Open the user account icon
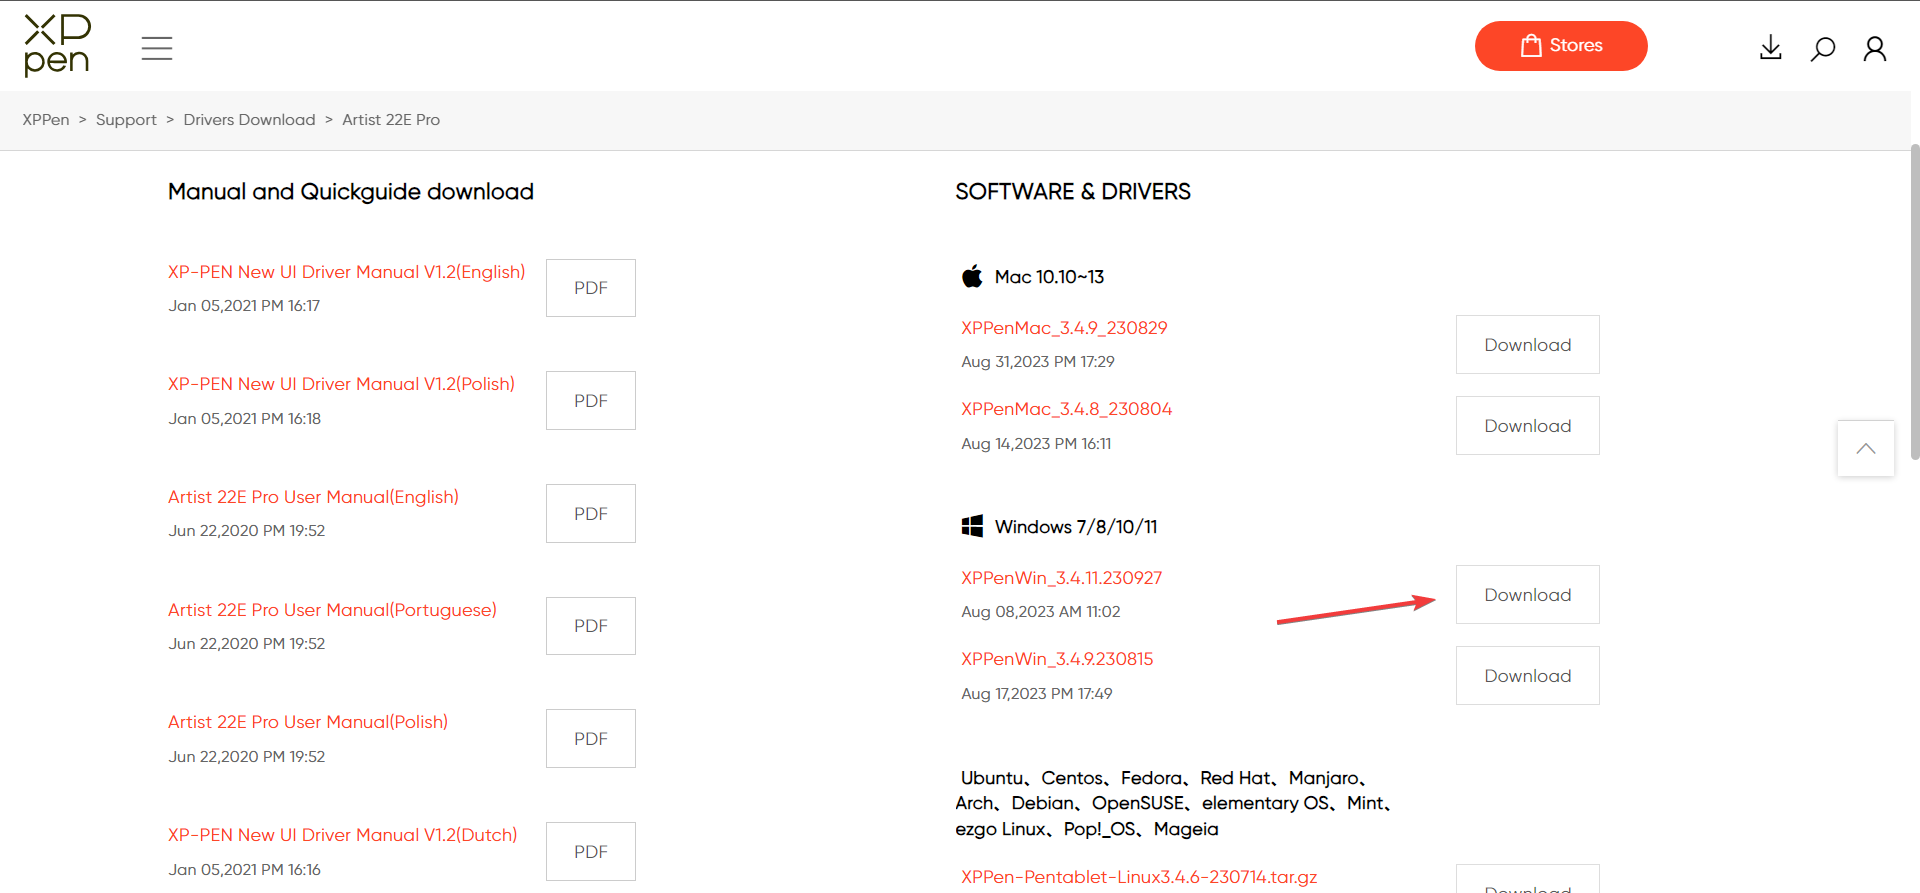Screen dimensions: 1920x893 [x=1874, y=48]
